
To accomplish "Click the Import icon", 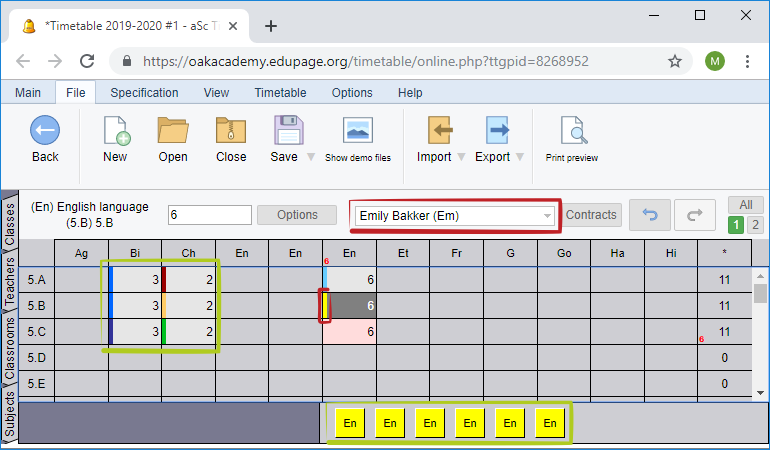I will 441,132.
